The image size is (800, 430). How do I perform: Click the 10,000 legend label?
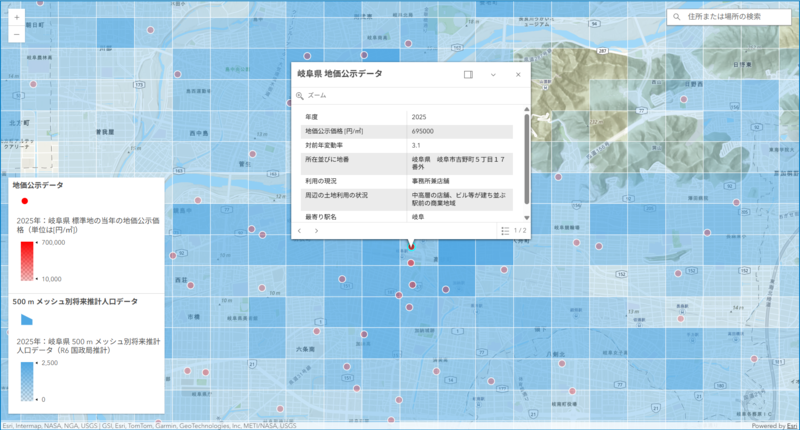pyautogui.click(x=52, y=279)
